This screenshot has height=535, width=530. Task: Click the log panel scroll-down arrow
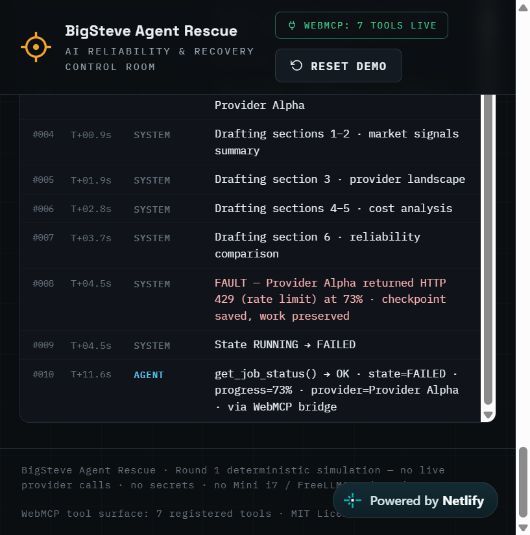[x=488, y=415]
